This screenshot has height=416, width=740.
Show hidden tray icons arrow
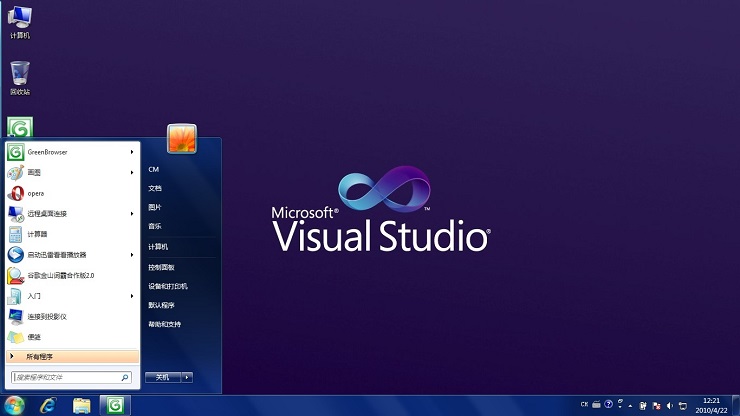pyautogui.click(x=631, y=406)
